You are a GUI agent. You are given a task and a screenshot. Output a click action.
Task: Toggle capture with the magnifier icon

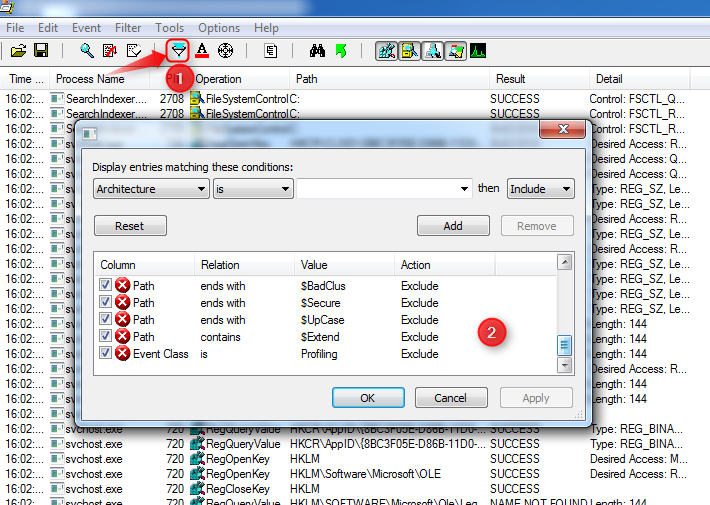86,51
